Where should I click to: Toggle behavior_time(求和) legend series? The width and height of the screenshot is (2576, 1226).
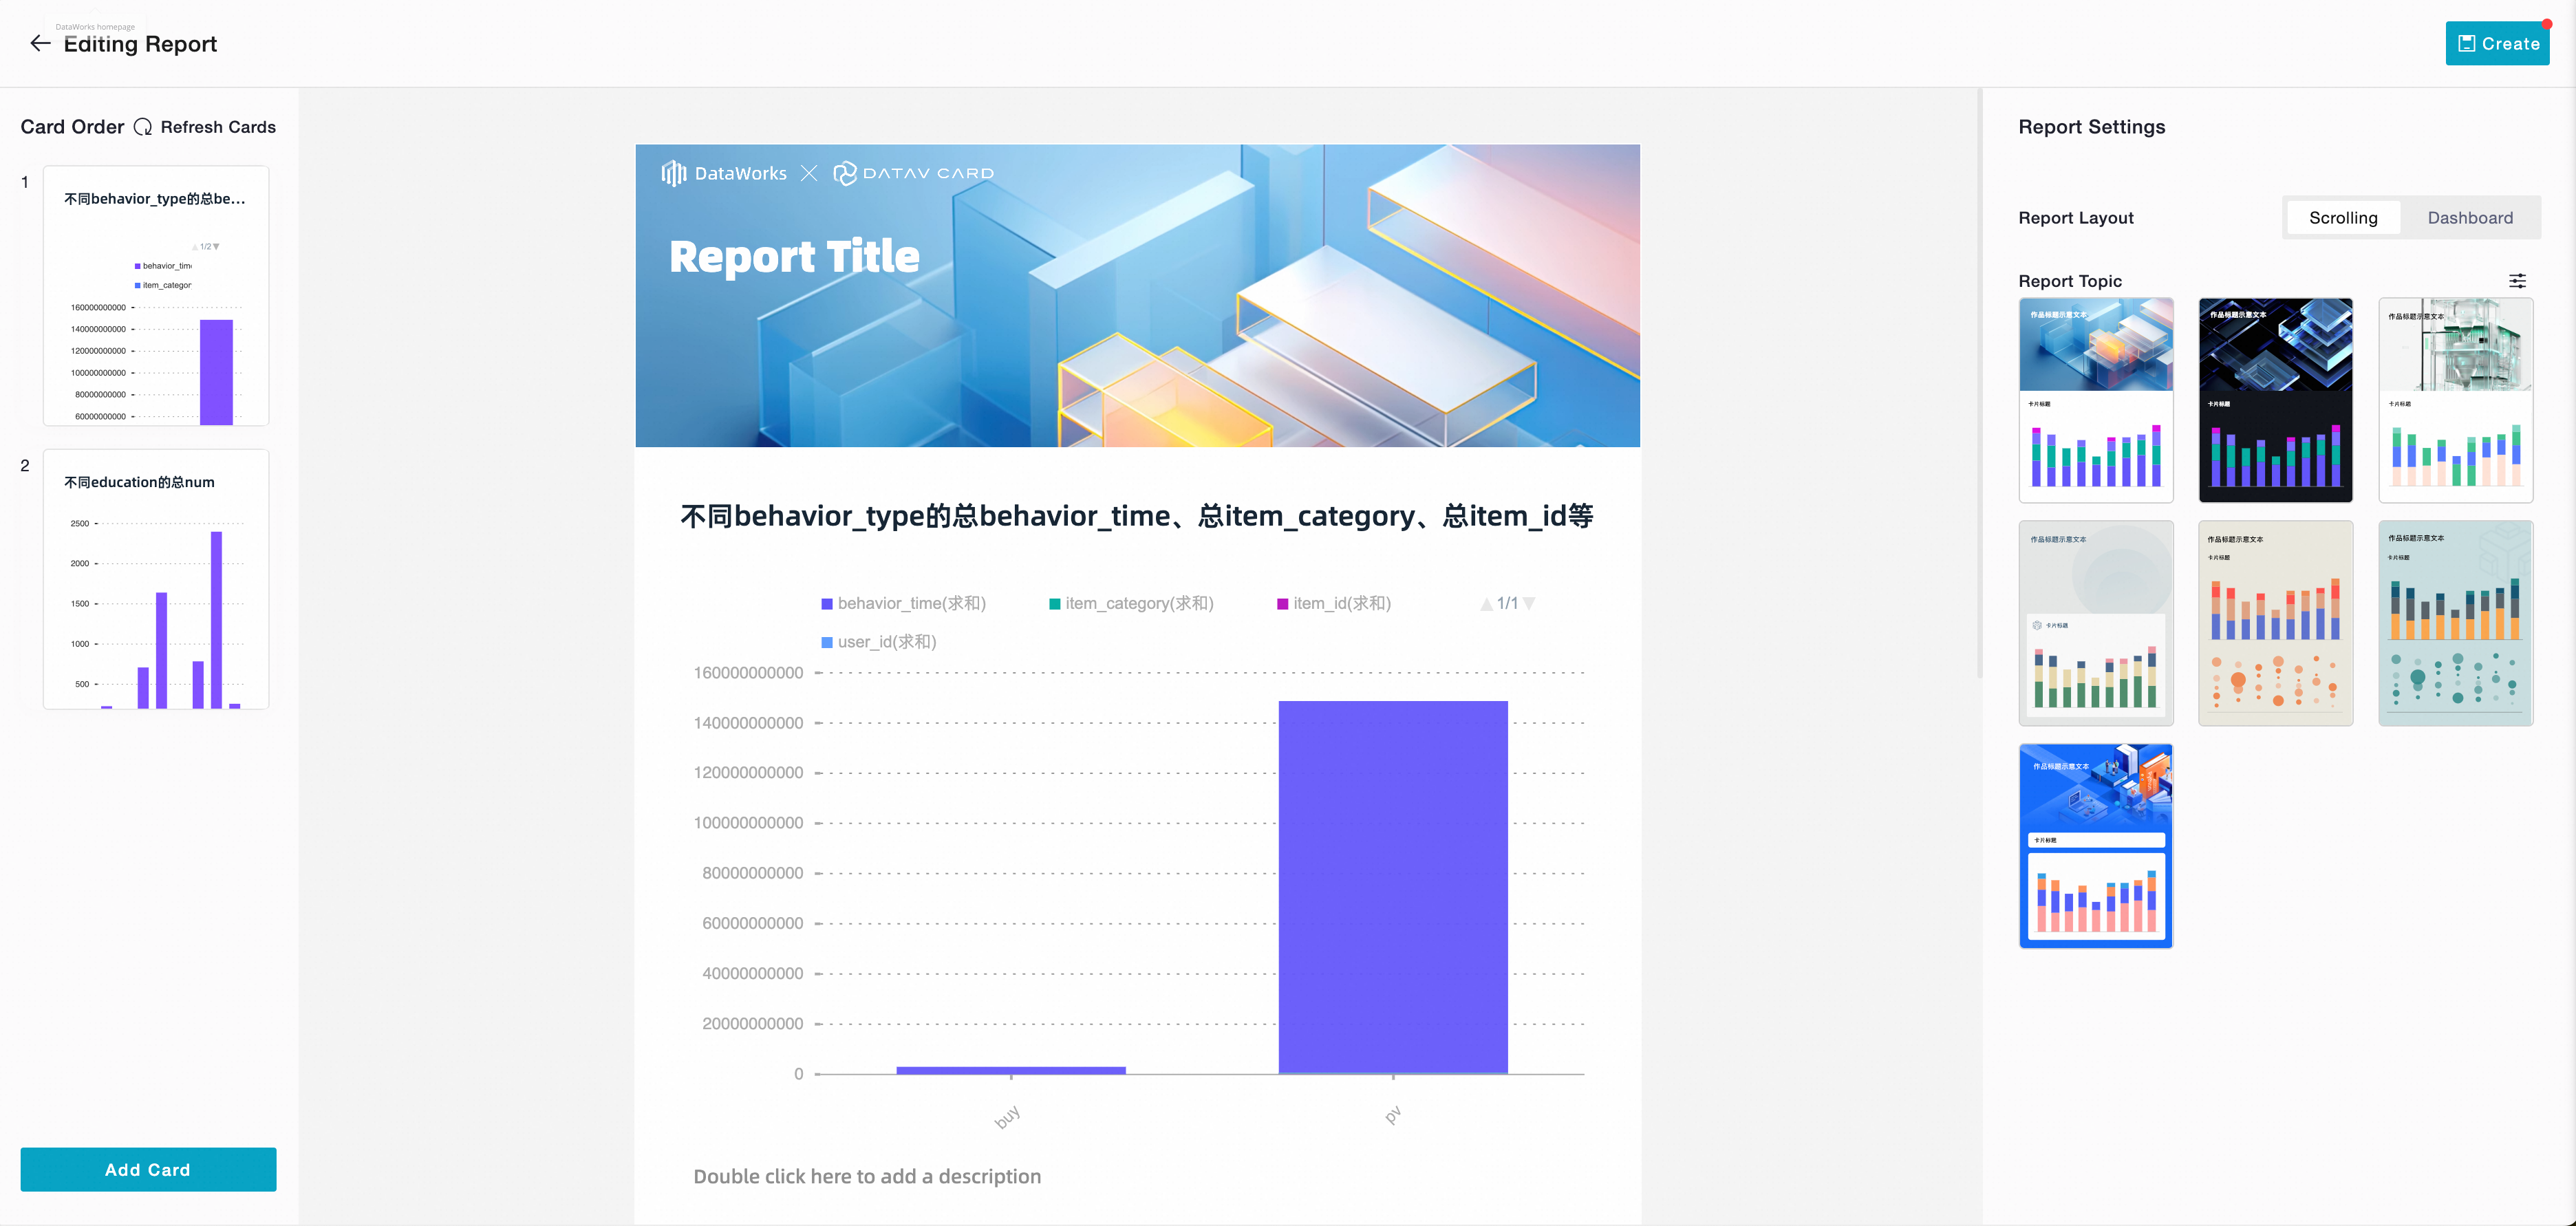903,603
